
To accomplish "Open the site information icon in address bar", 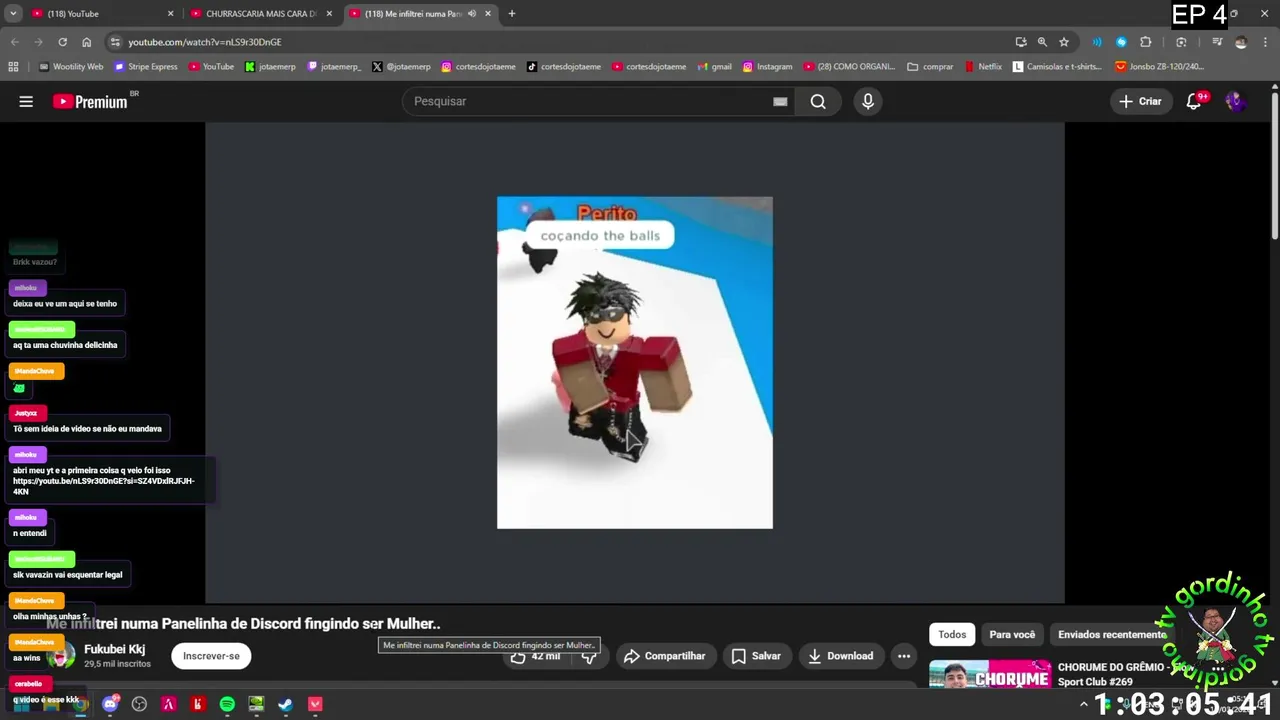I will [x=116, y=42].
